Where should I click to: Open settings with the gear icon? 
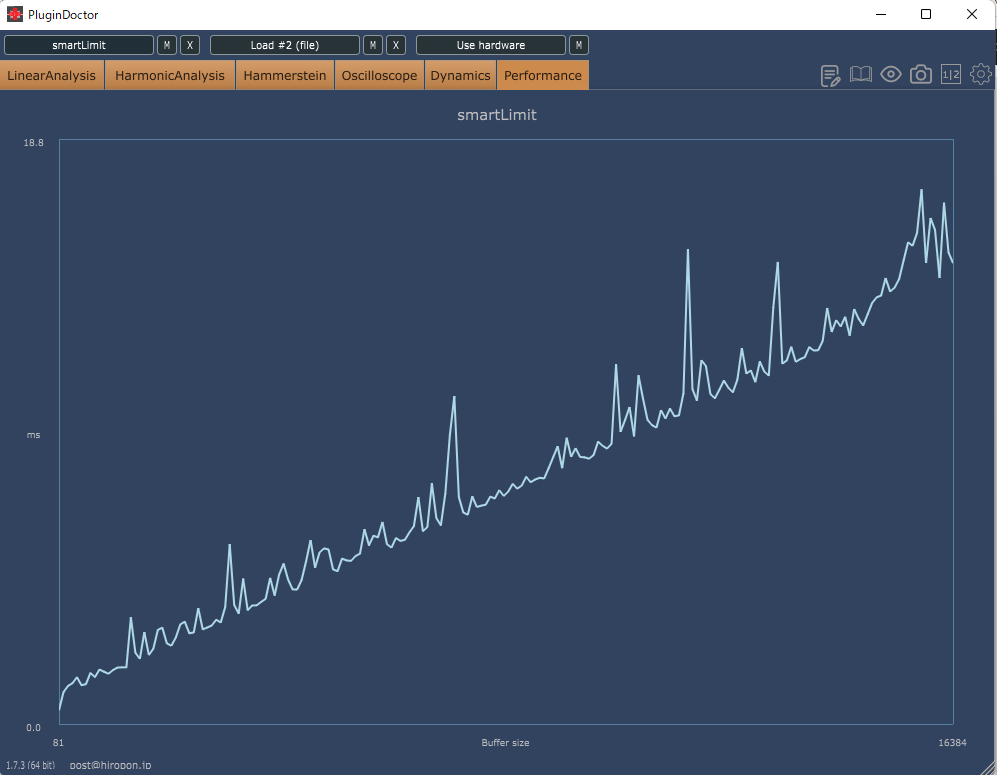click(980, 74)
